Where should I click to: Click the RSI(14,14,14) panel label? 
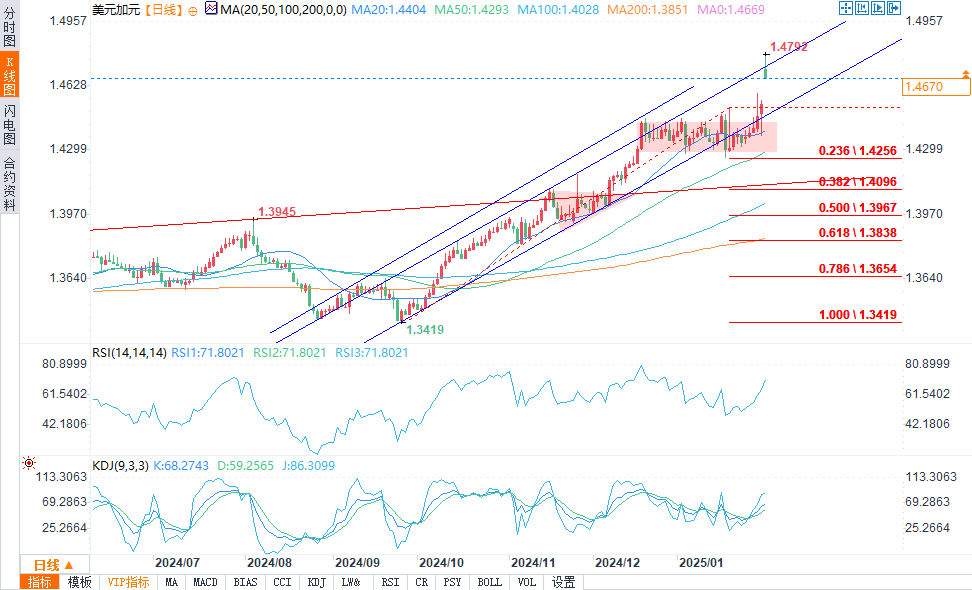tap(130, 353)
